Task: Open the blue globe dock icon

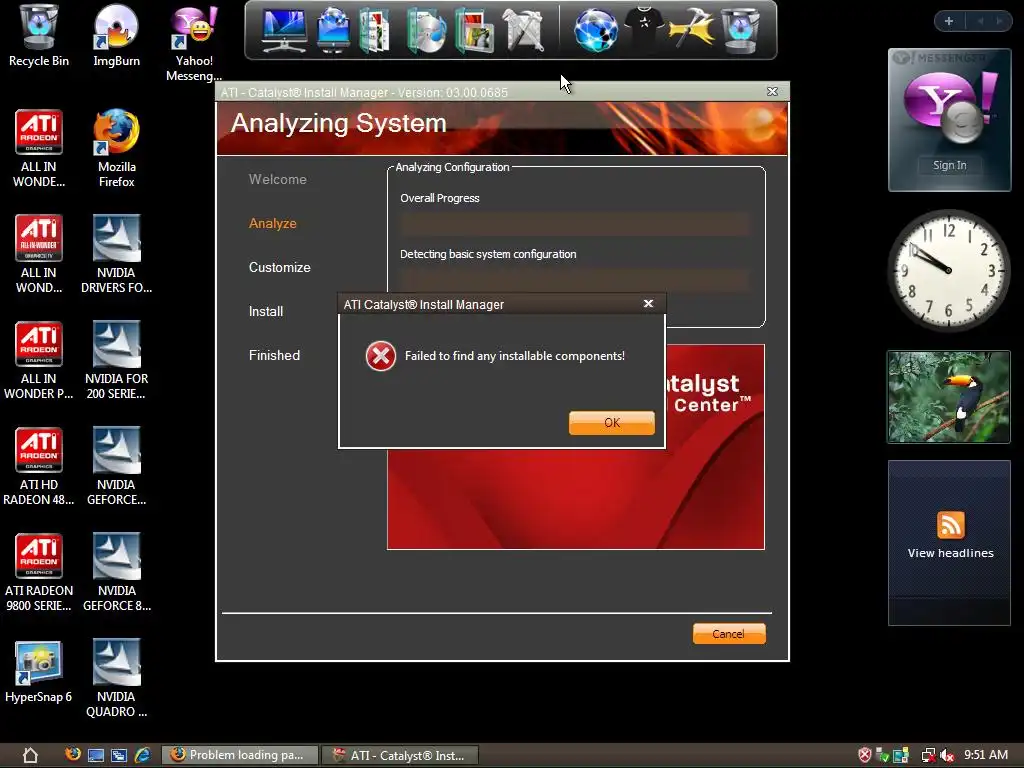Action: pos(596,30)
